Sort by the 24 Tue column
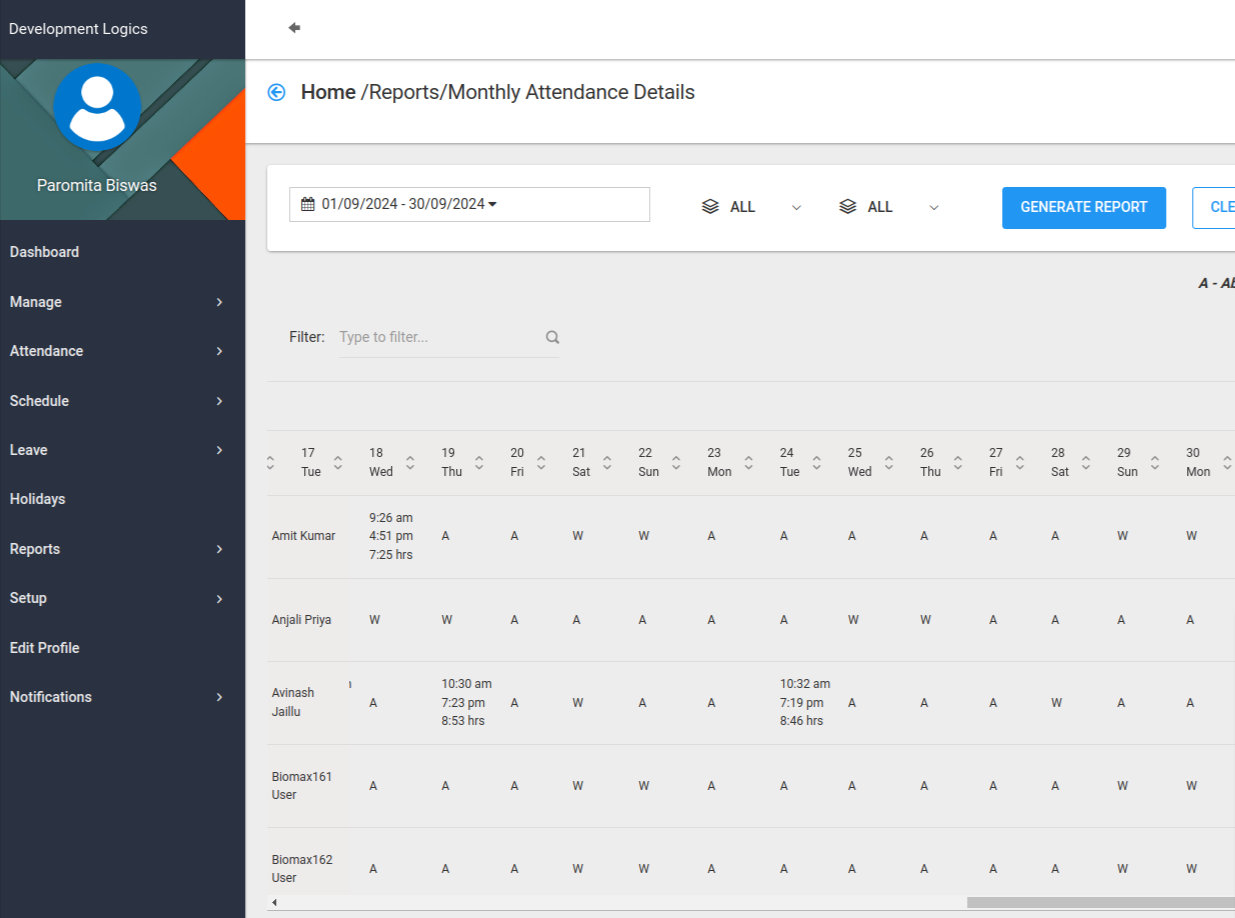The height and width of the screenshot is (918, 1235). pyautogui.click(x=817, y=463)
